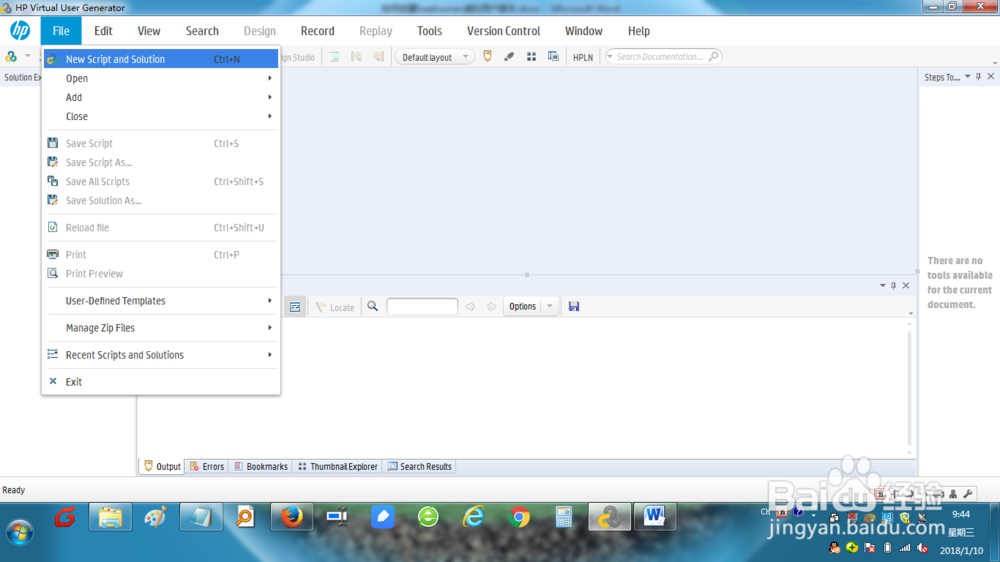The image size is (1000, 562).
Task: Click the snapshot window toolbar icon
Action: 553,57
